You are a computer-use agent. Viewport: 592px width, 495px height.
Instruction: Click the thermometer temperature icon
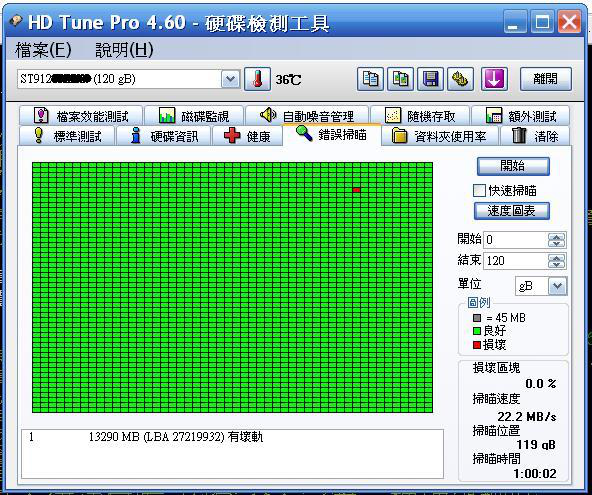[257, 79]
